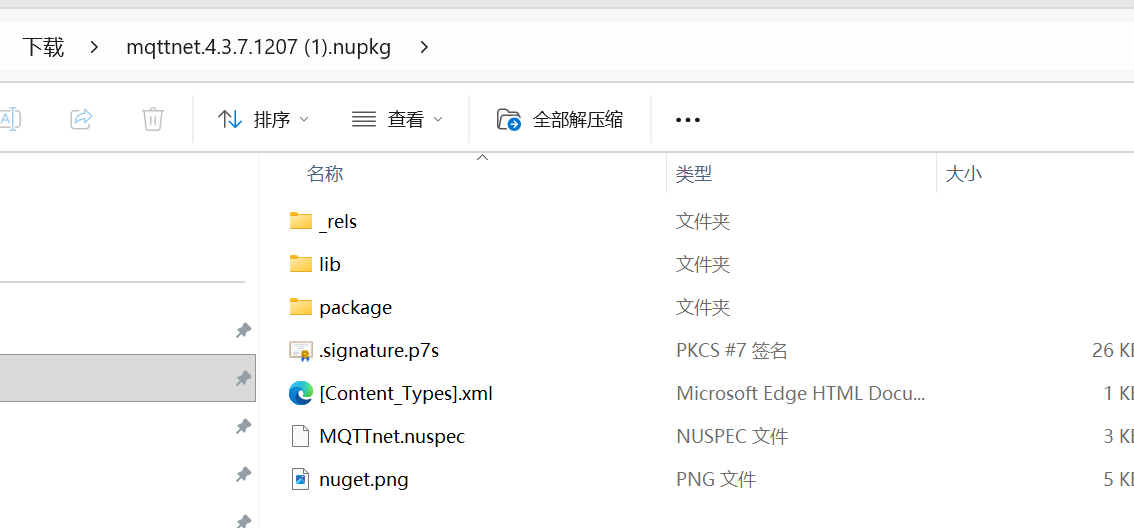
Task: Click the 下载 breadcrumb item
Action: point(43,48)
